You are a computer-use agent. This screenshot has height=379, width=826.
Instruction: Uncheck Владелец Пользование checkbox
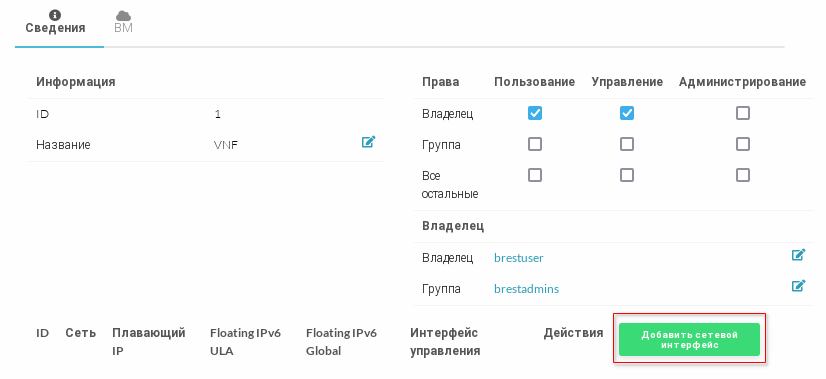[535, 113]
